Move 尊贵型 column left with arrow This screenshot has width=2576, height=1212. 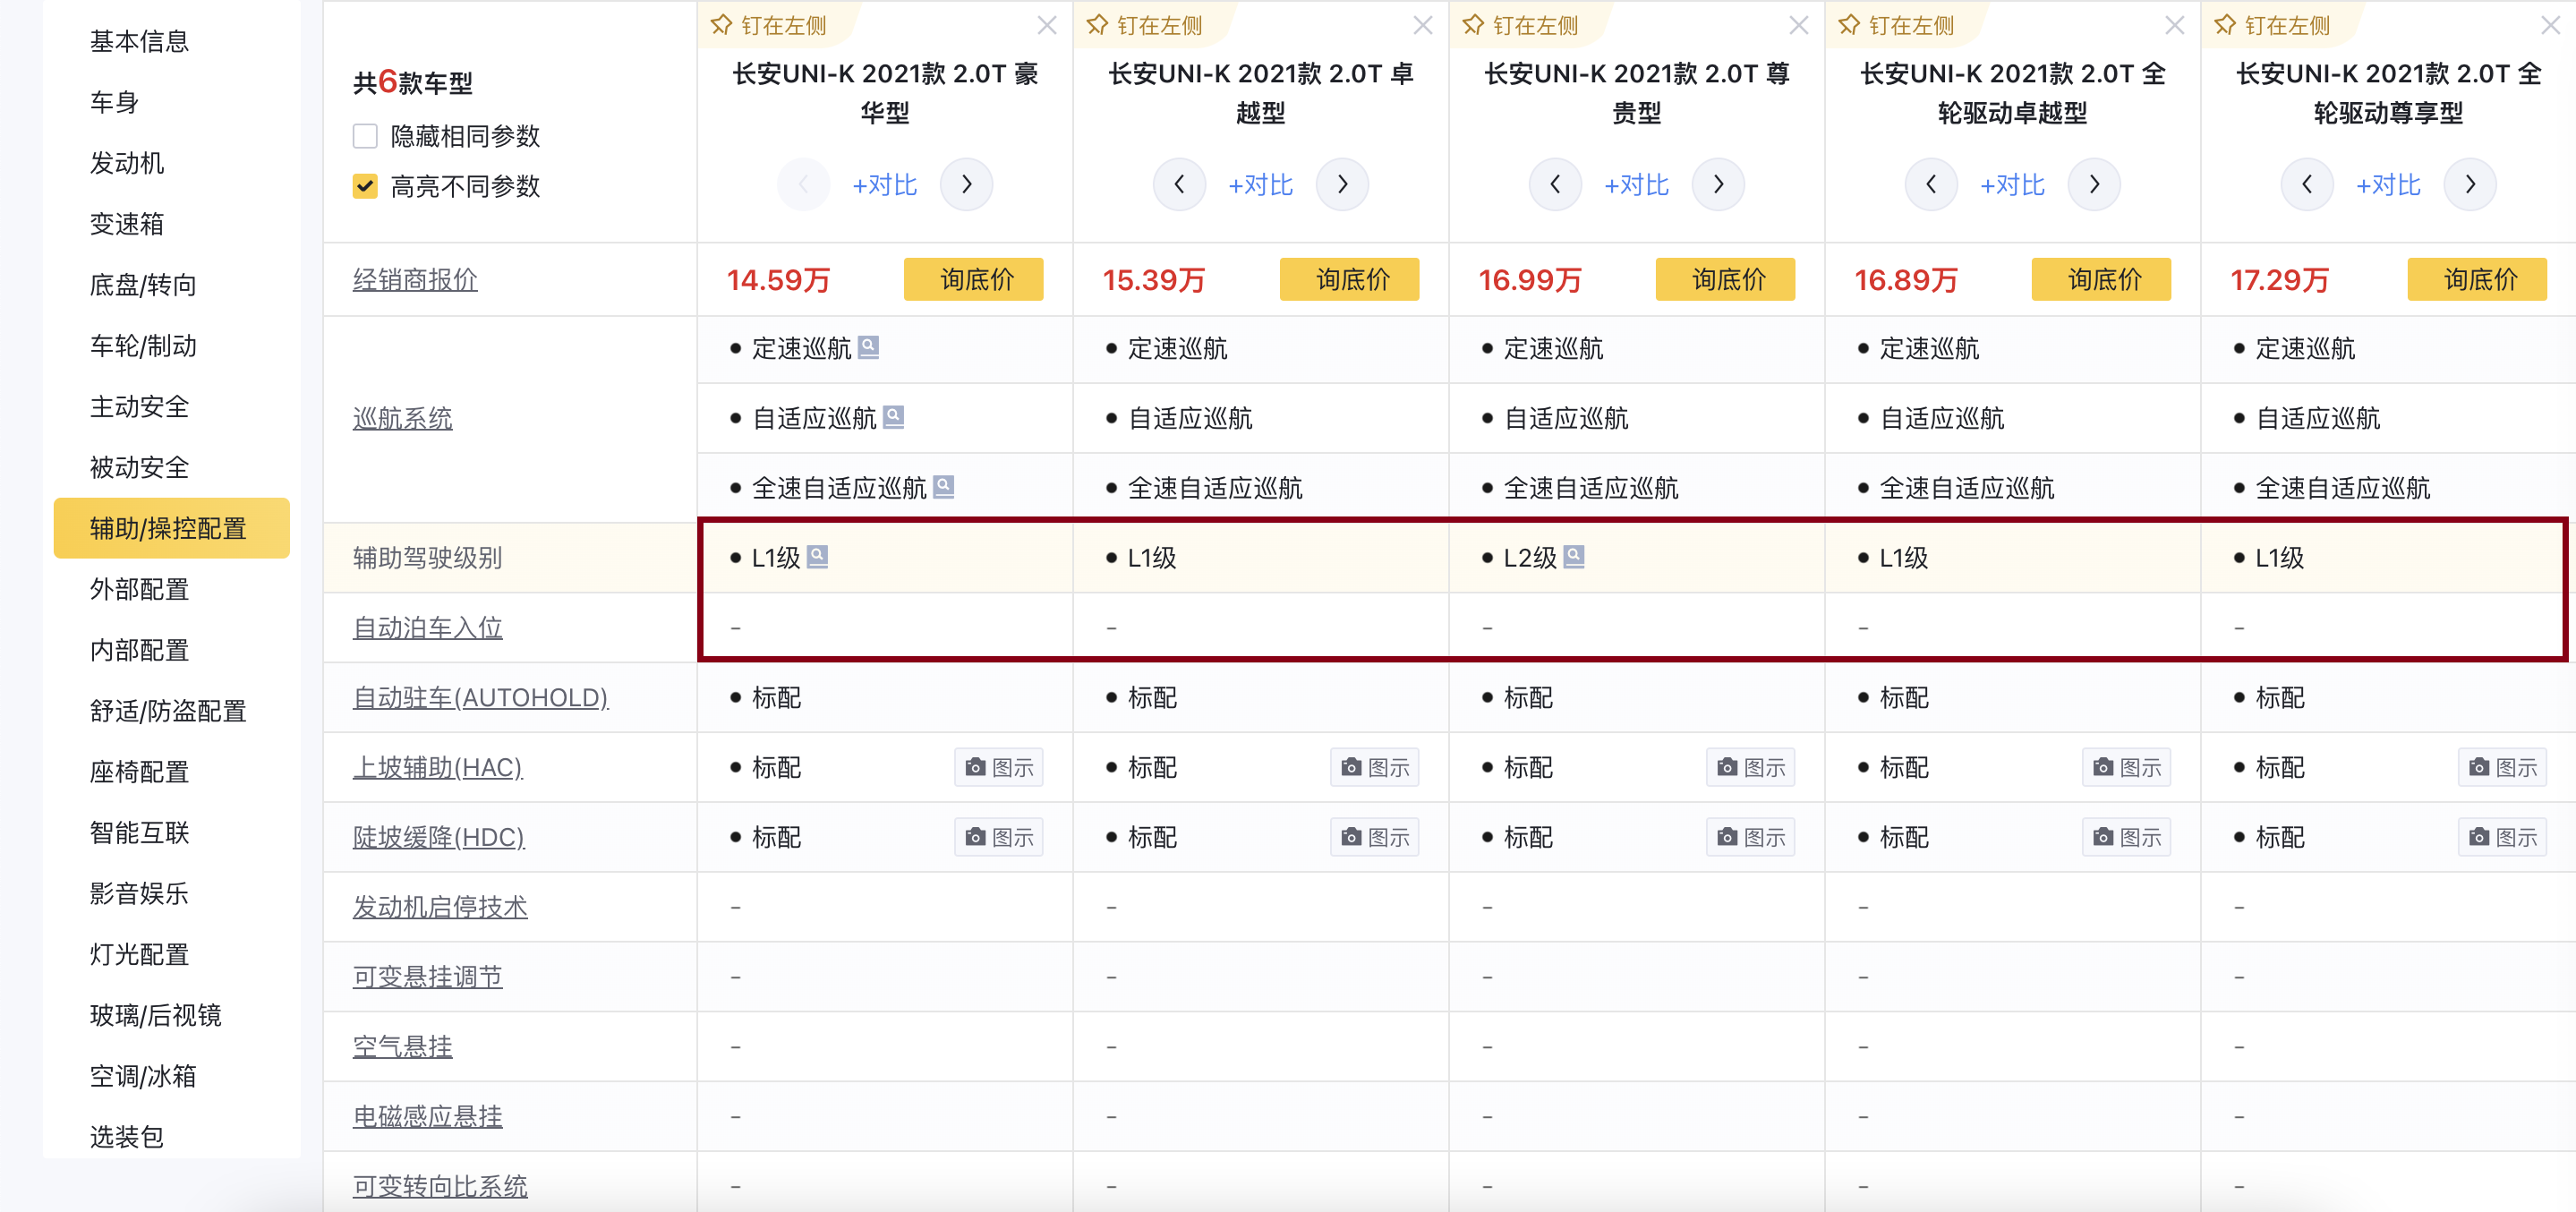[1555, 184]
